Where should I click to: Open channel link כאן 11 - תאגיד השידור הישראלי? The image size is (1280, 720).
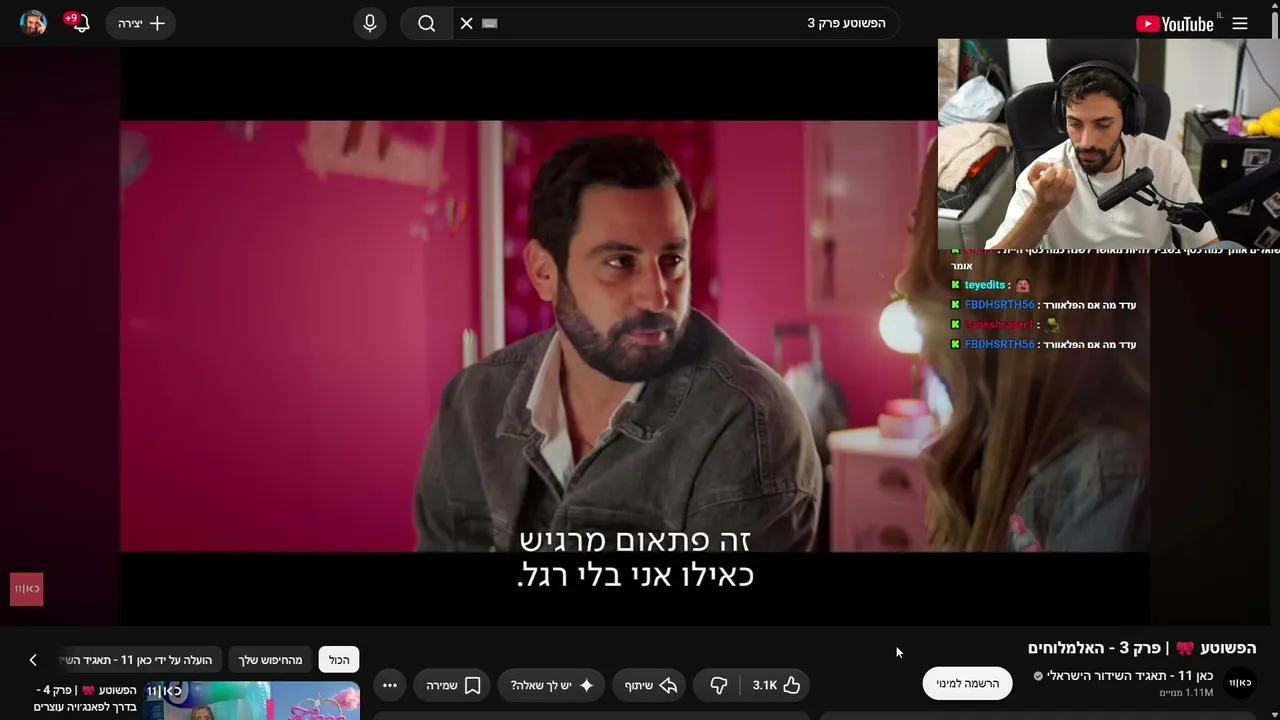[x=1130, y=676]
